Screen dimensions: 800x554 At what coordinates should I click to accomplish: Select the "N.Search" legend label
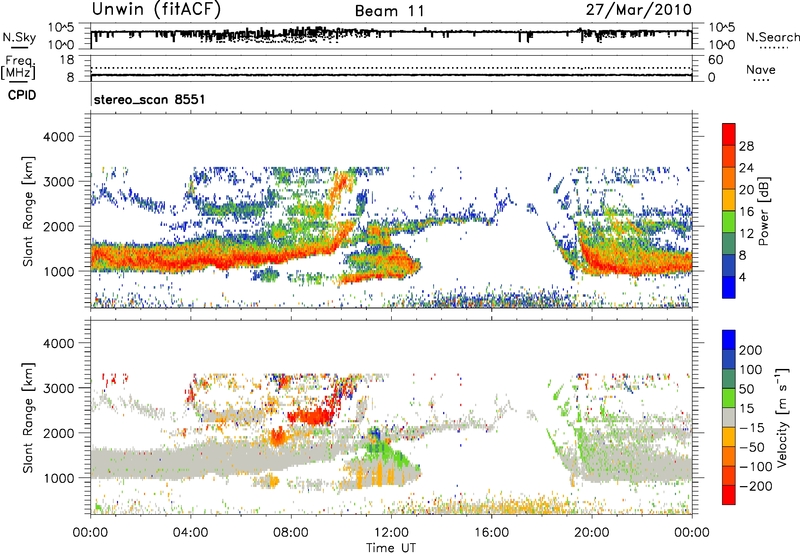click(772, 37)
